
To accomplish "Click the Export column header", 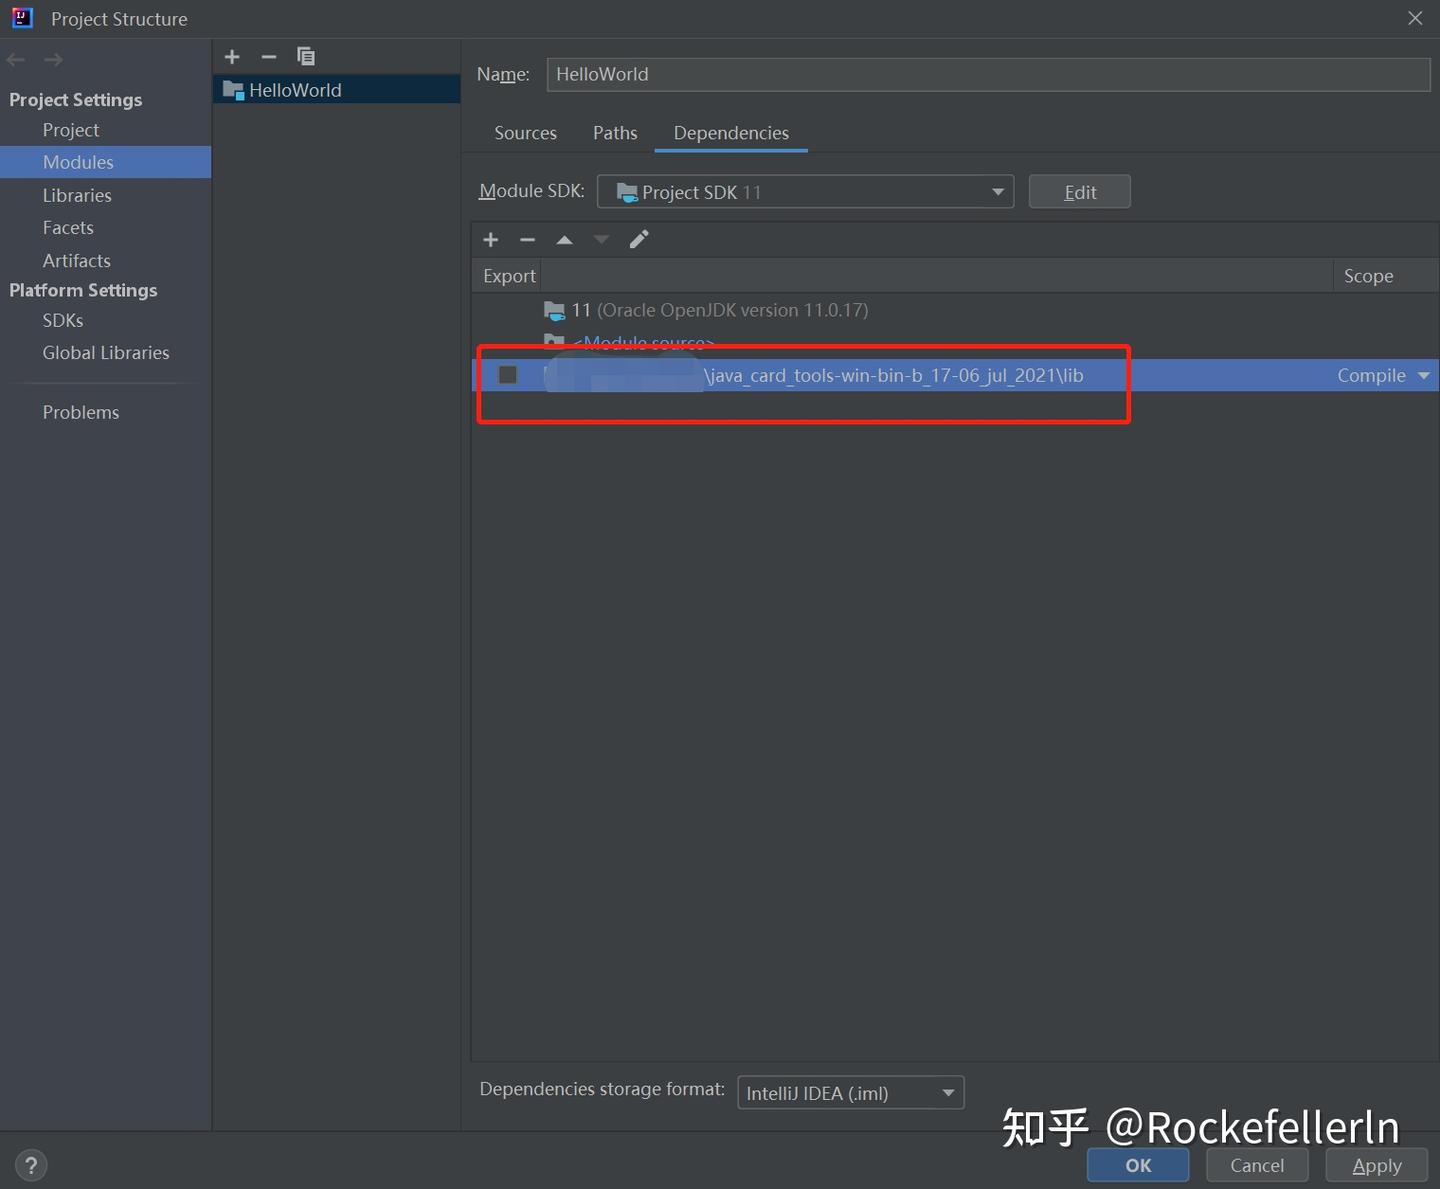I will [x=509, y=276].
